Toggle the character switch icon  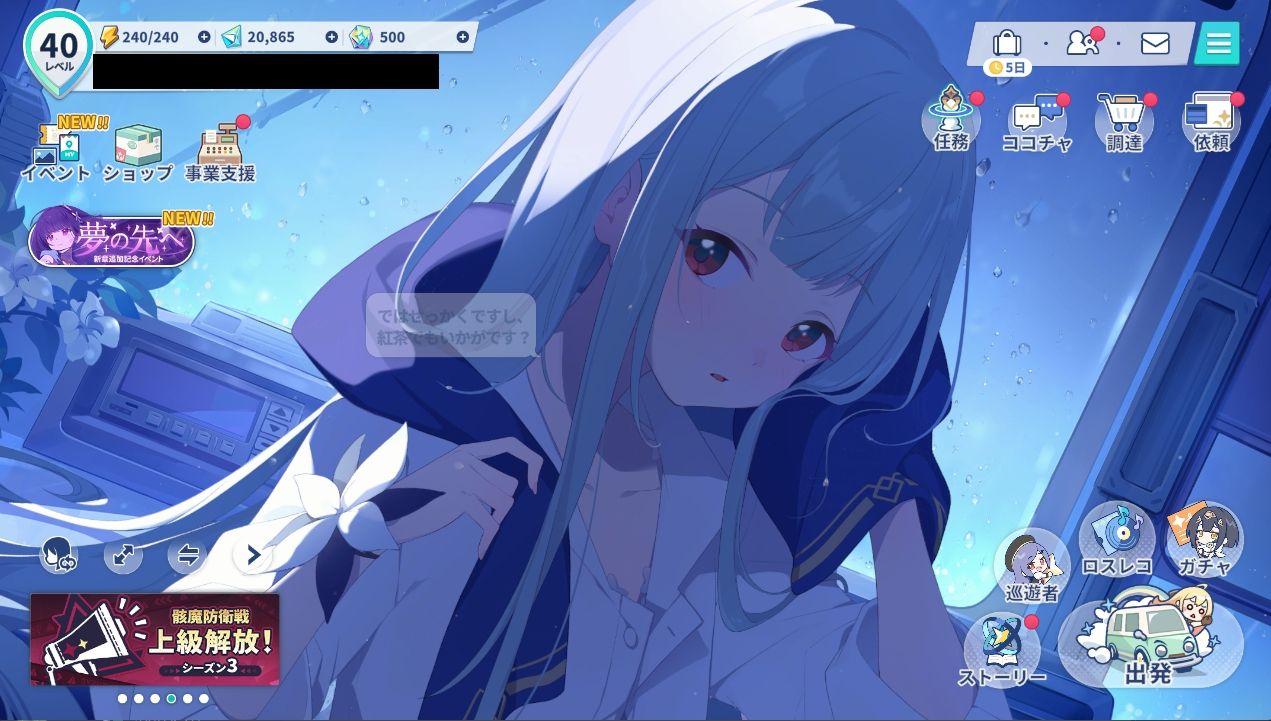pyautogui.click(x=59, y=555)
